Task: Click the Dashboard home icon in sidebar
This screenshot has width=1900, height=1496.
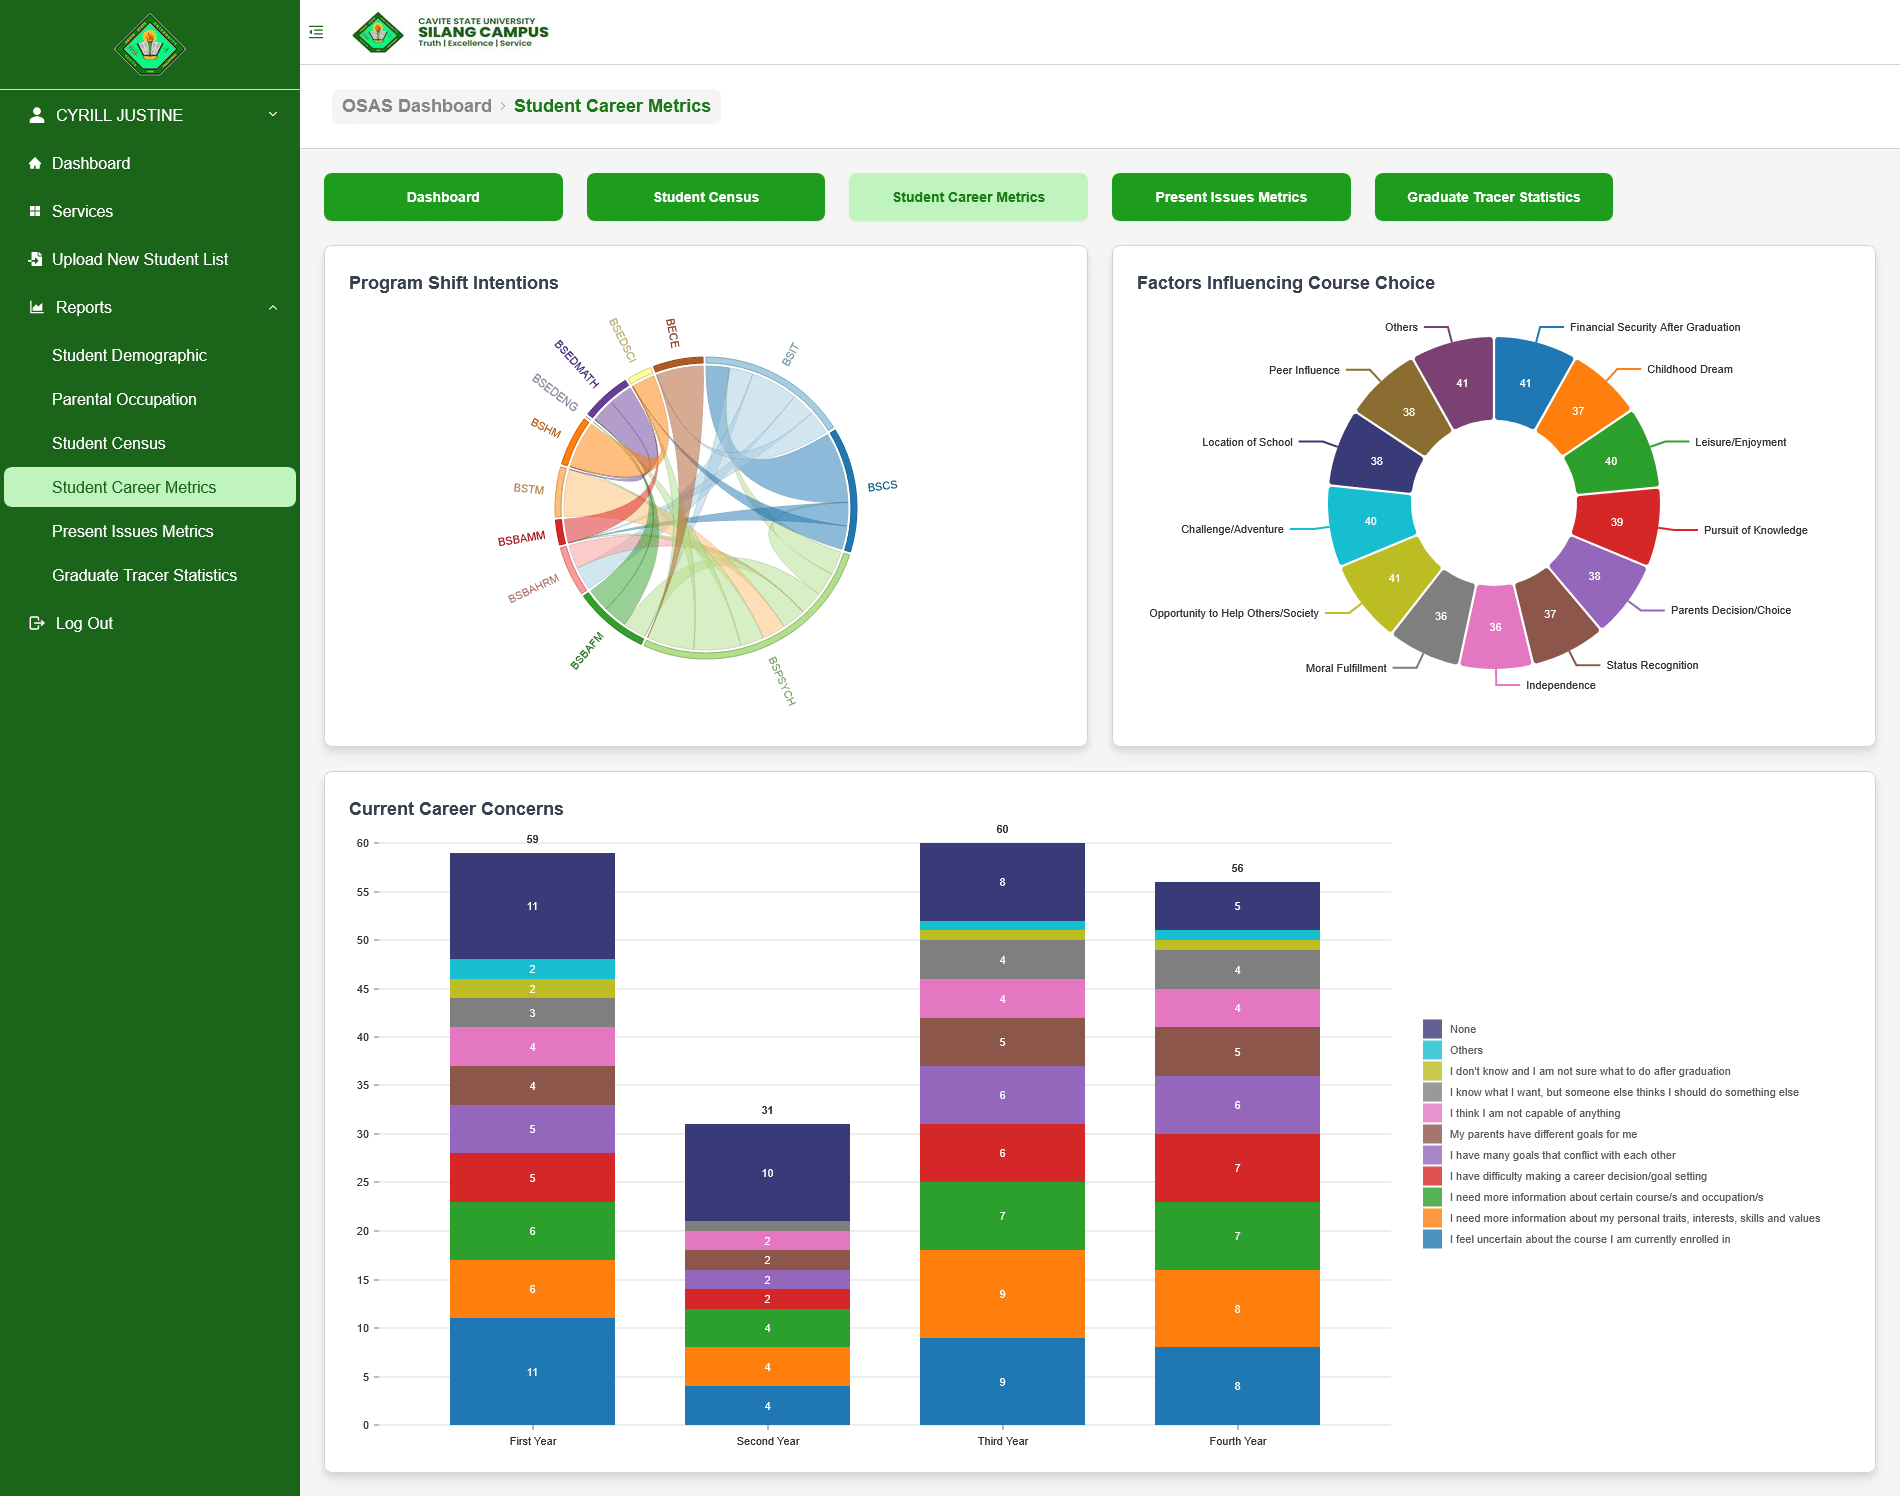Action: pyautogui.click(x=35, y=163)
